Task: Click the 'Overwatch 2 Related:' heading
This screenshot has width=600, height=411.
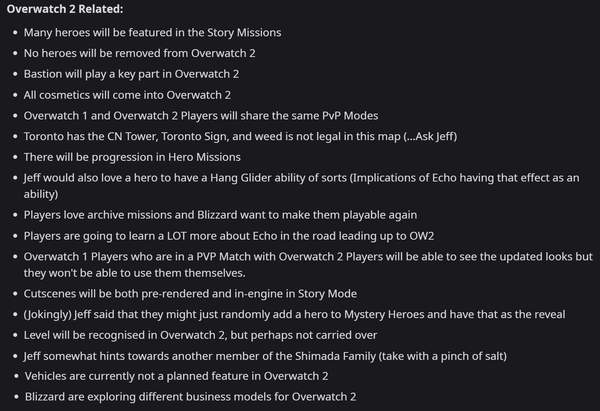Action: pos(65,9)
